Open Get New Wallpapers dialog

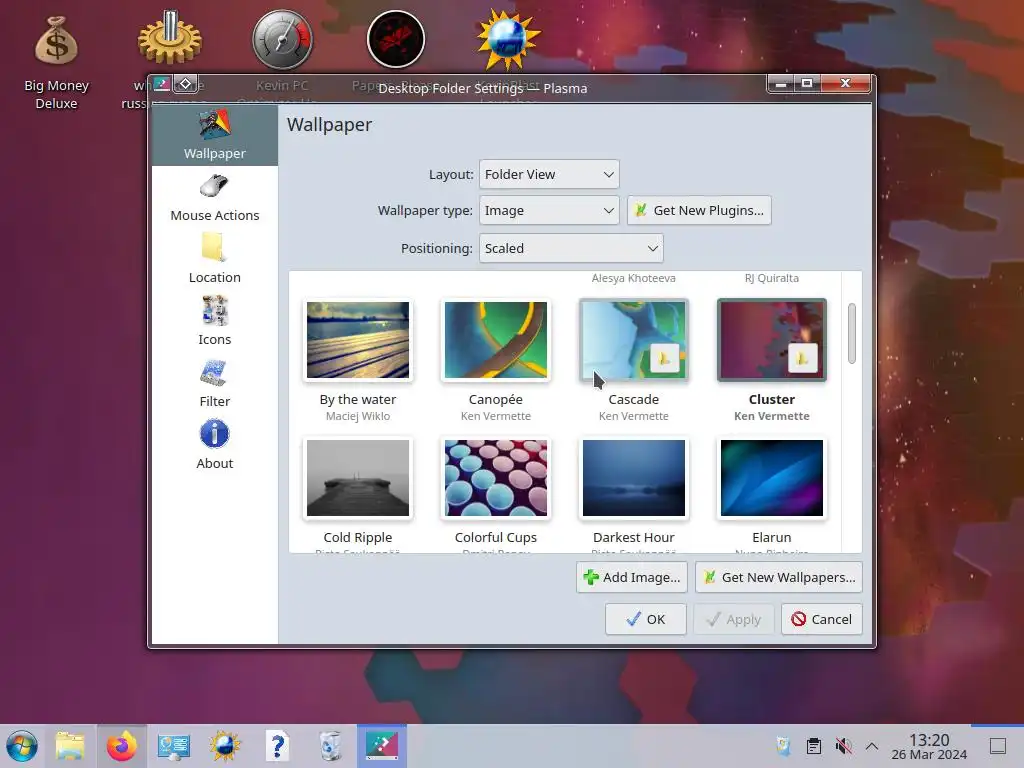[778, 577]
